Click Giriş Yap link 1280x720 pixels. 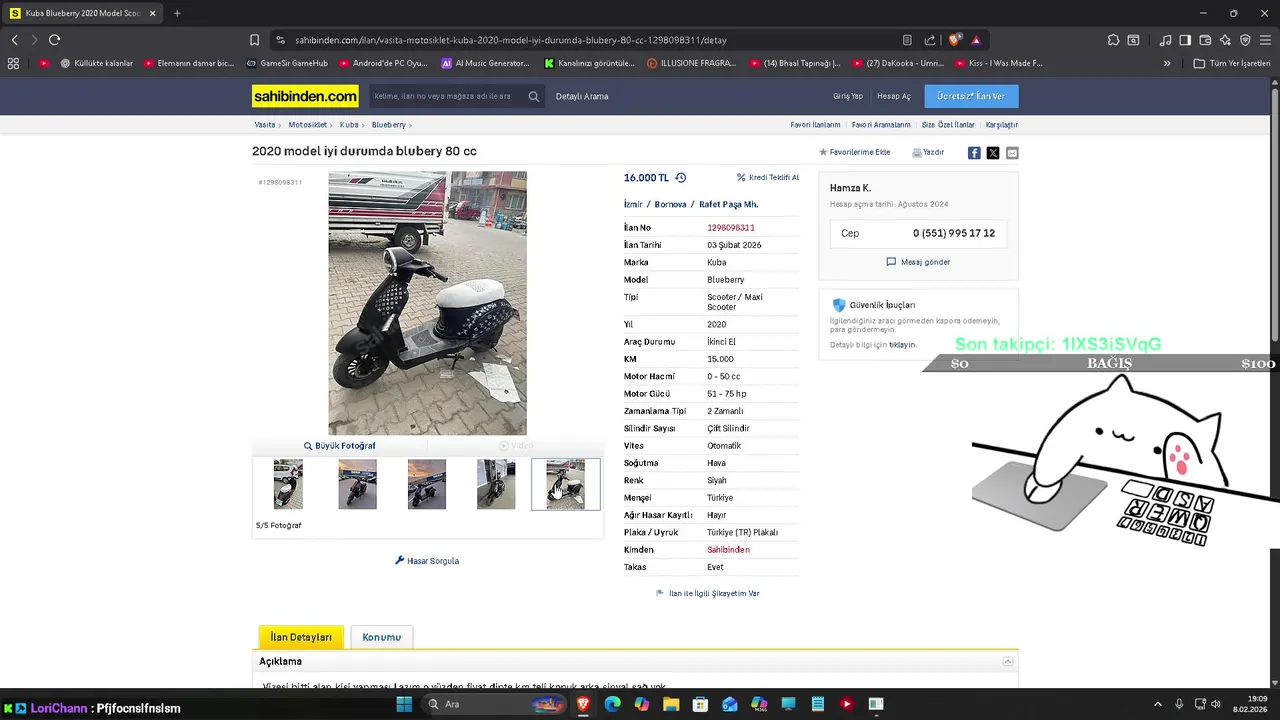click(x=848, y=96)
